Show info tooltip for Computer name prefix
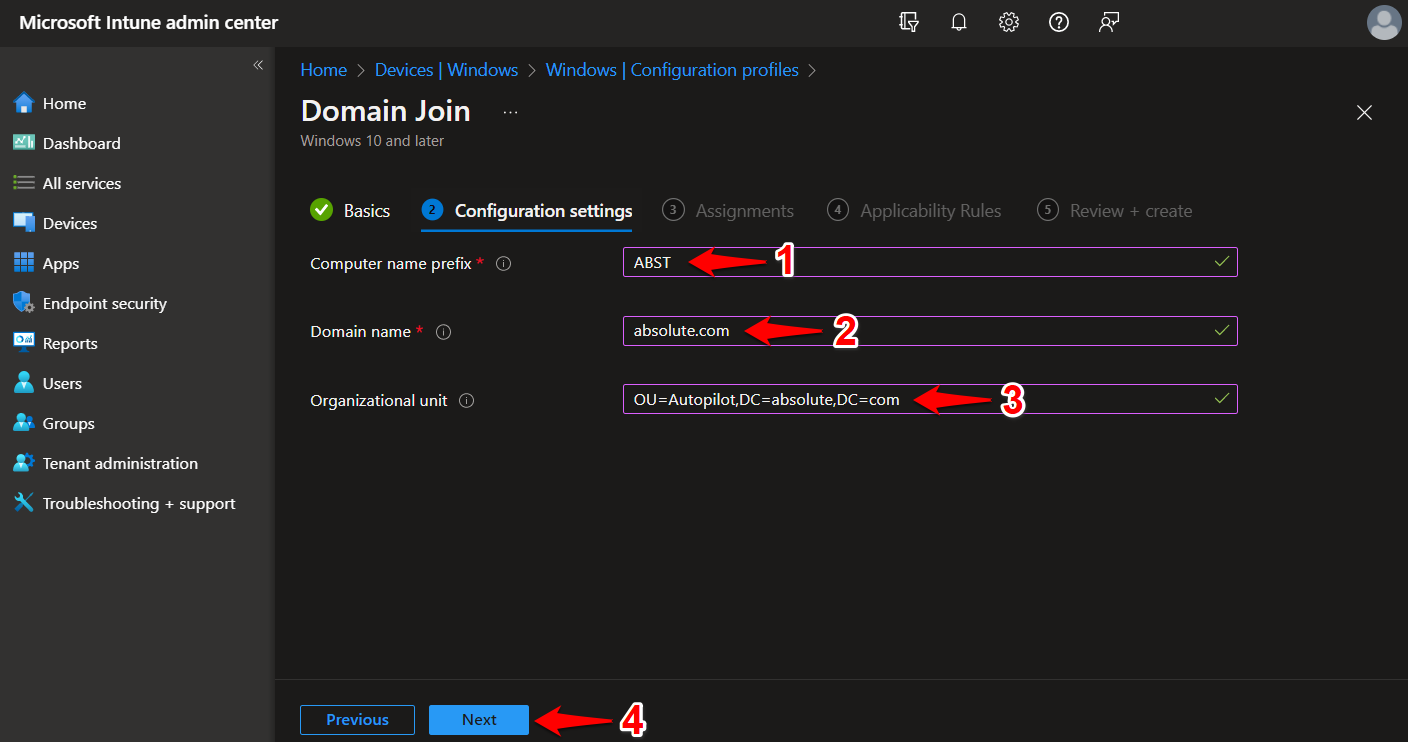The width and height of the screenshot is (1408, 742). pos(503,263)
